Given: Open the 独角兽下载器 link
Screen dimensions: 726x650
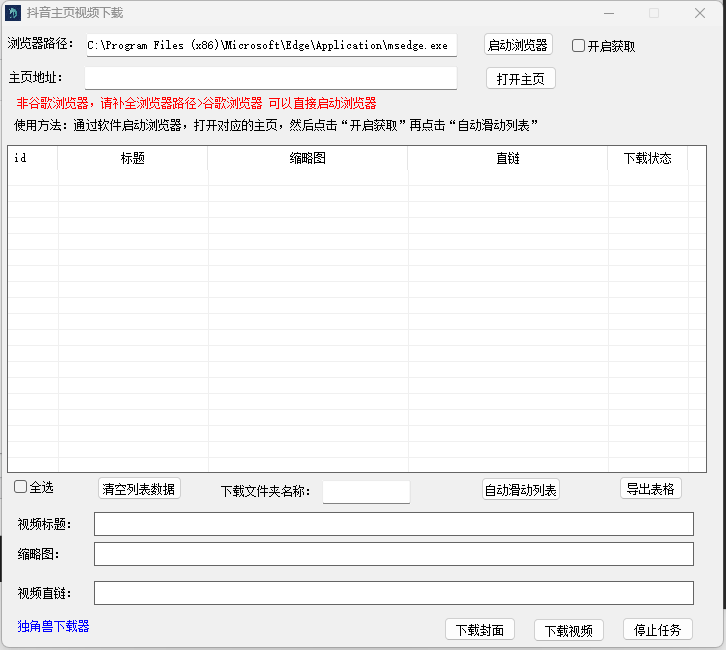Looking at the screenshot, I should pos(53,626).
